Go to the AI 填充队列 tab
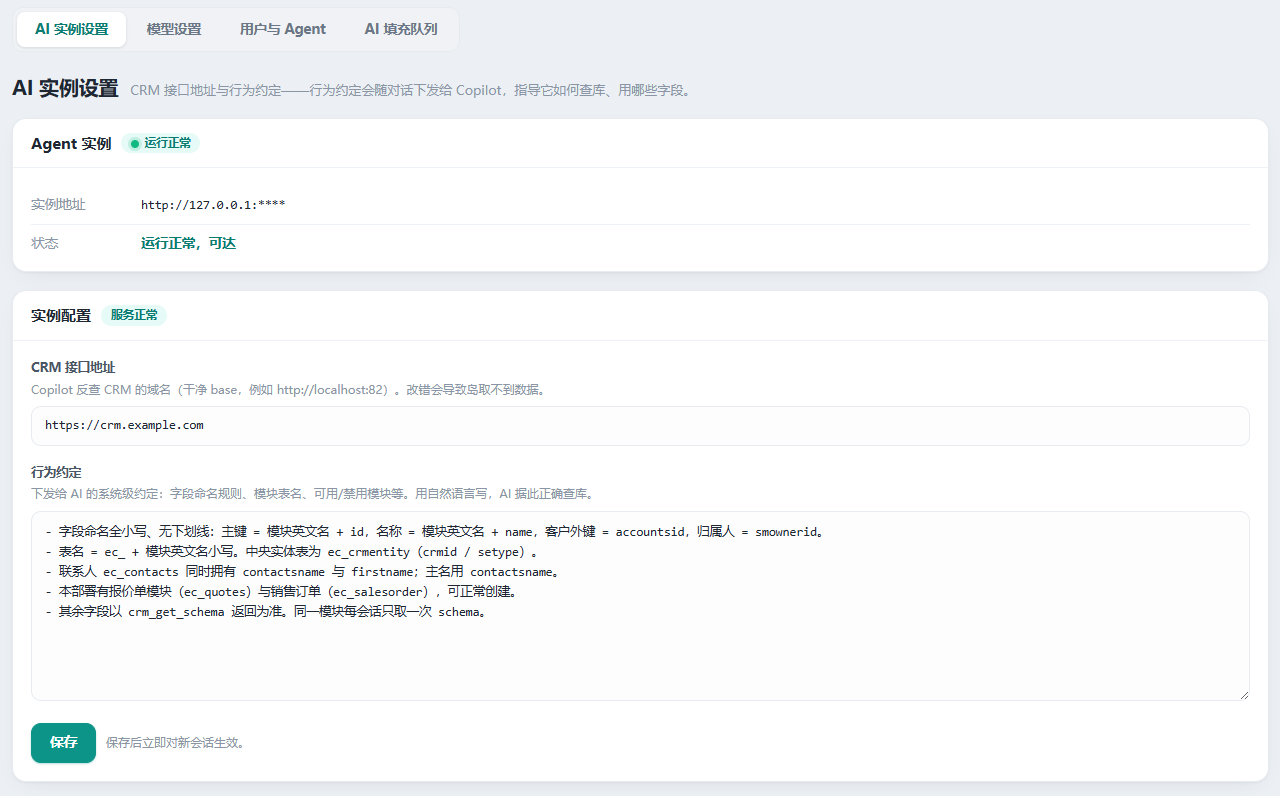 pos(401,30)
